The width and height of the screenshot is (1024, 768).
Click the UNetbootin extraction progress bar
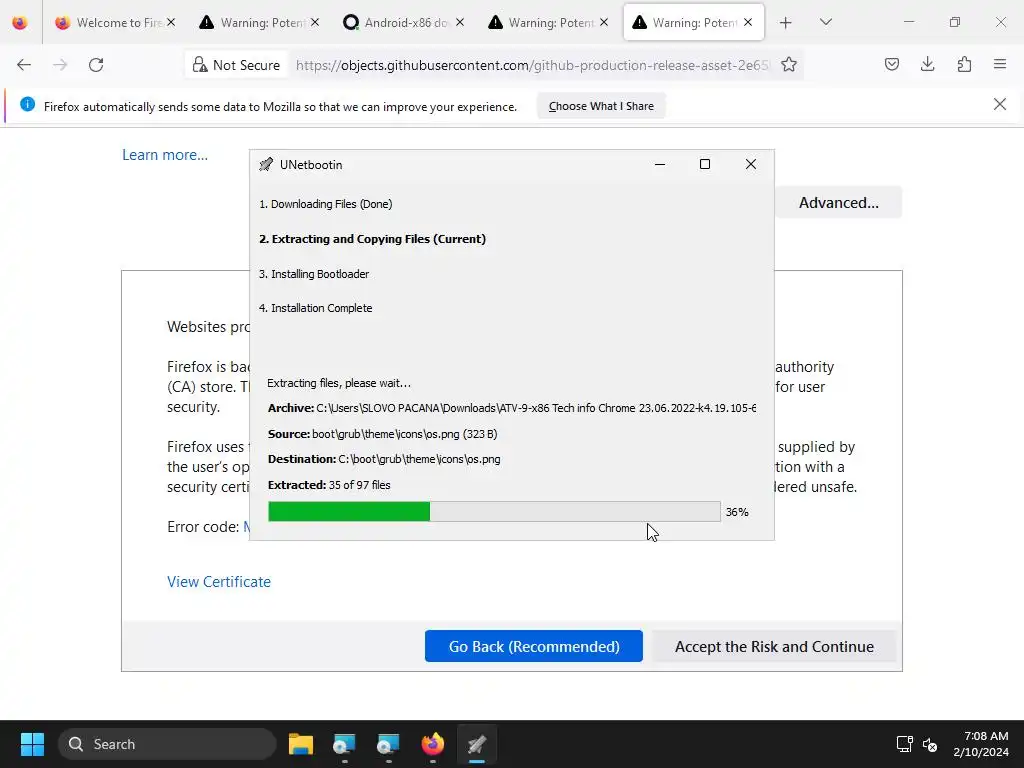494,511
